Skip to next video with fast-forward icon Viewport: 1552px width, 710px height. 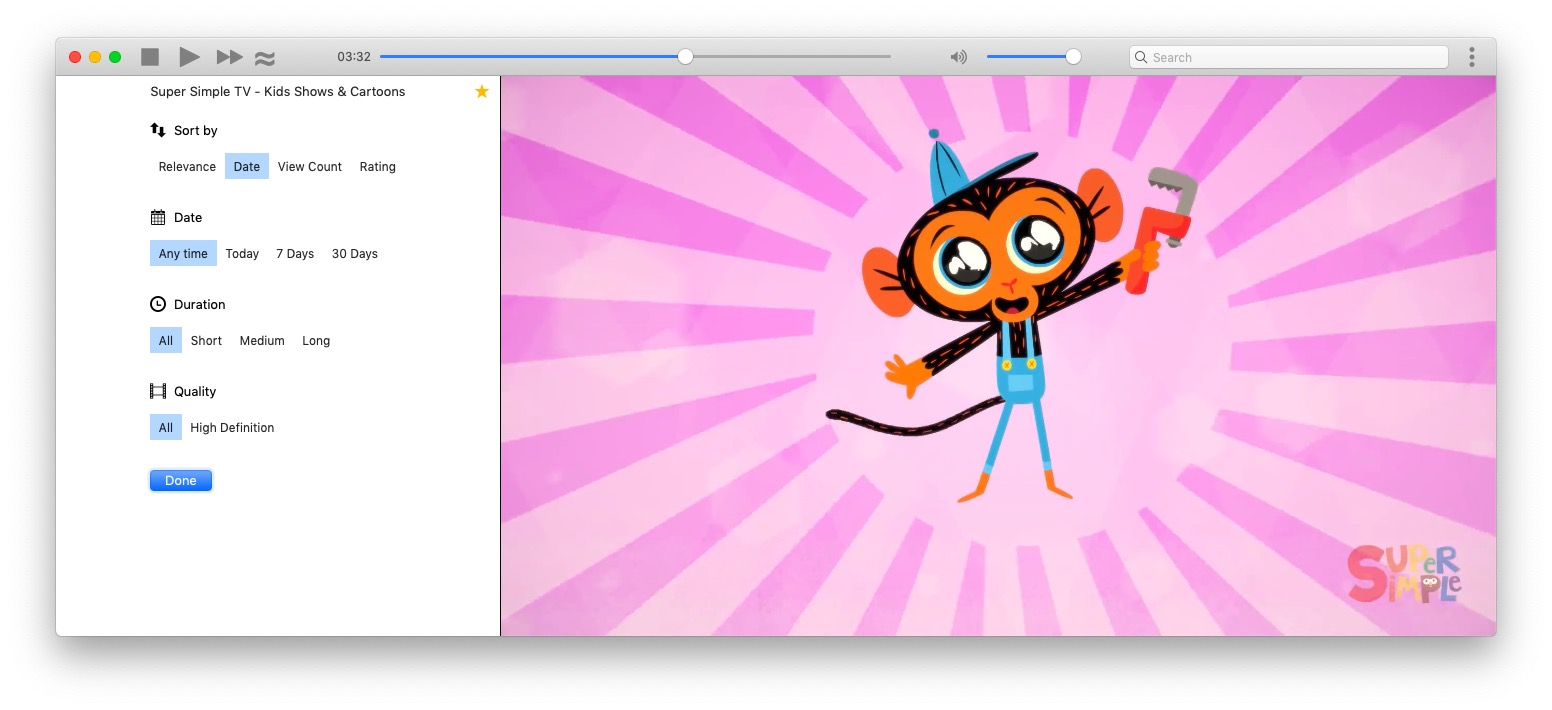pos(229,57)
